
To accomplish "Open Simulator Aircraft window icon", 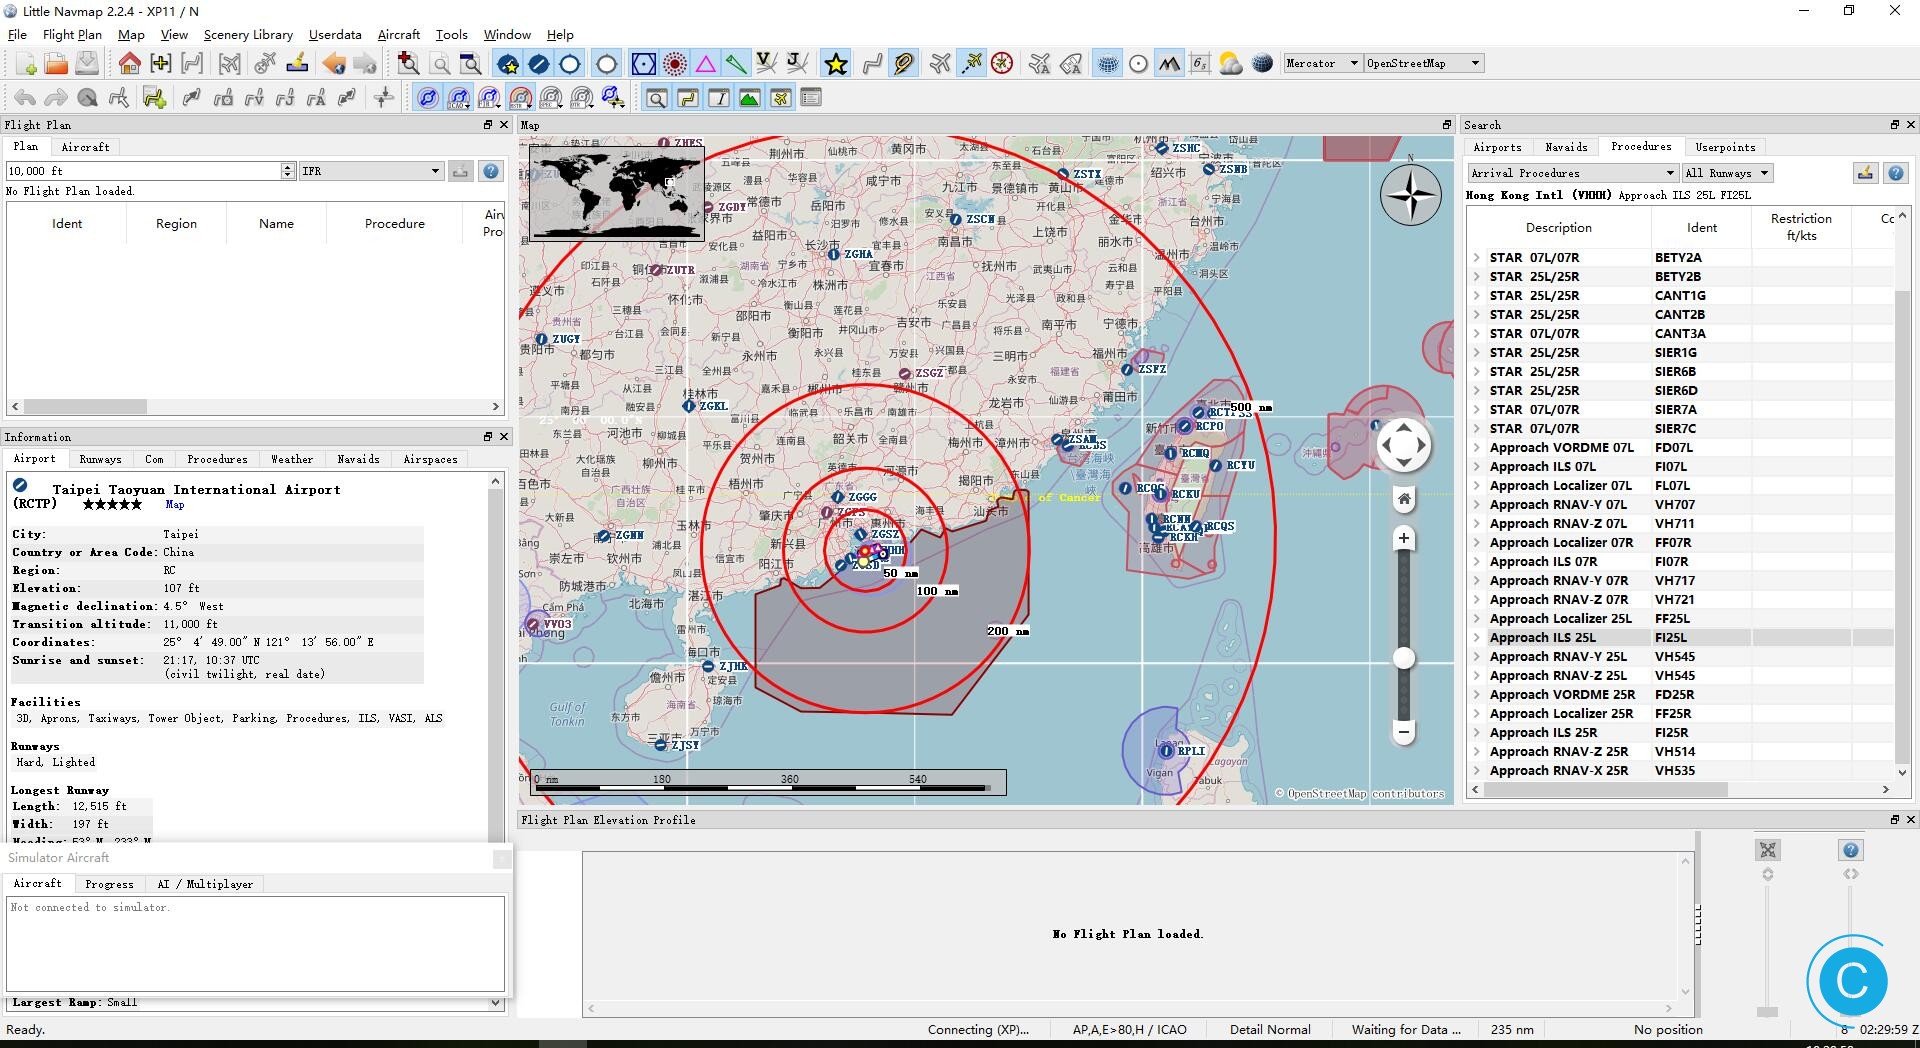I will point(781,98).
